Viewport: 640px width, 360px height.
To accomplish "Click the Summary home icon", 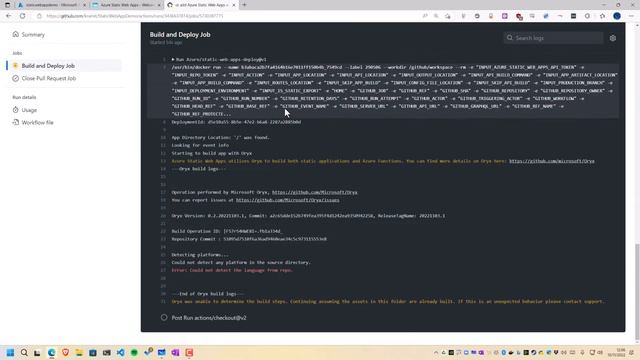I will click(16, 34).
